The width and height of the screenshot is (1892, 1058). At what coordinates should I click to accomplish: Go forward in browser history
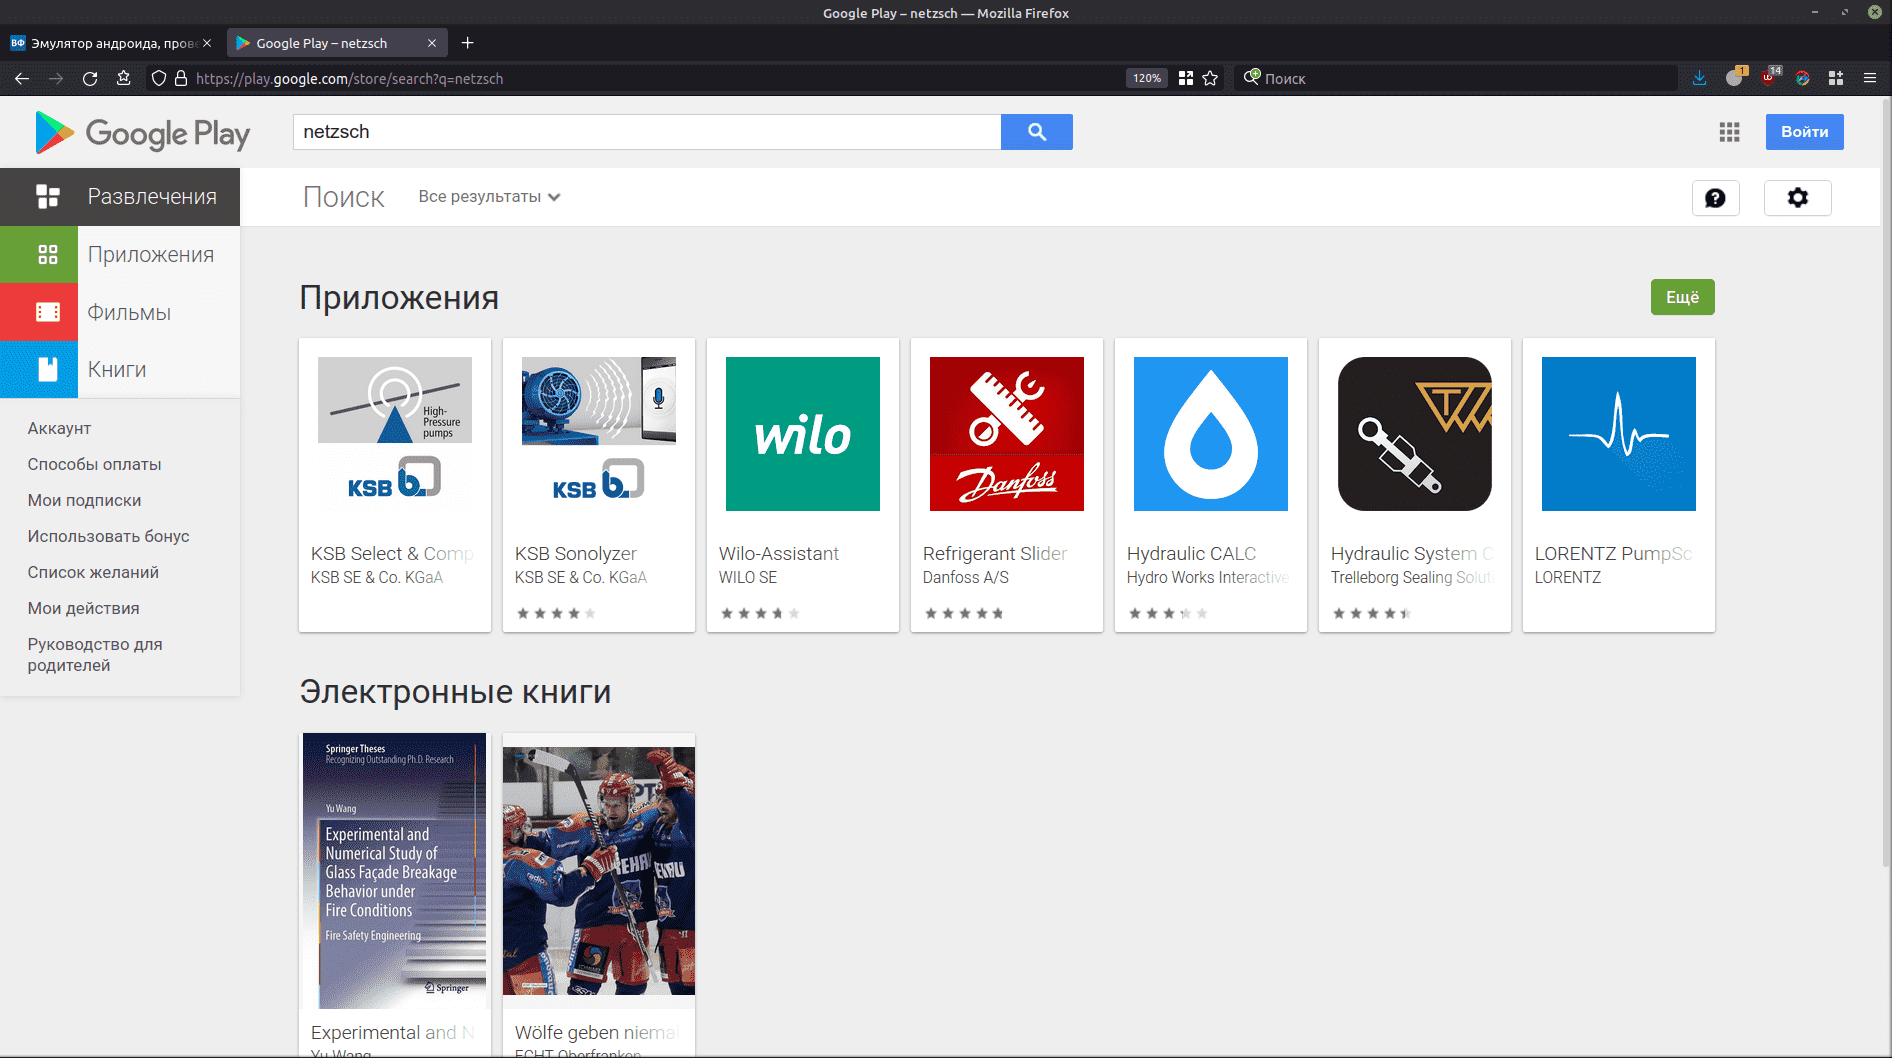pyautogui.click(x=56, y=78)
